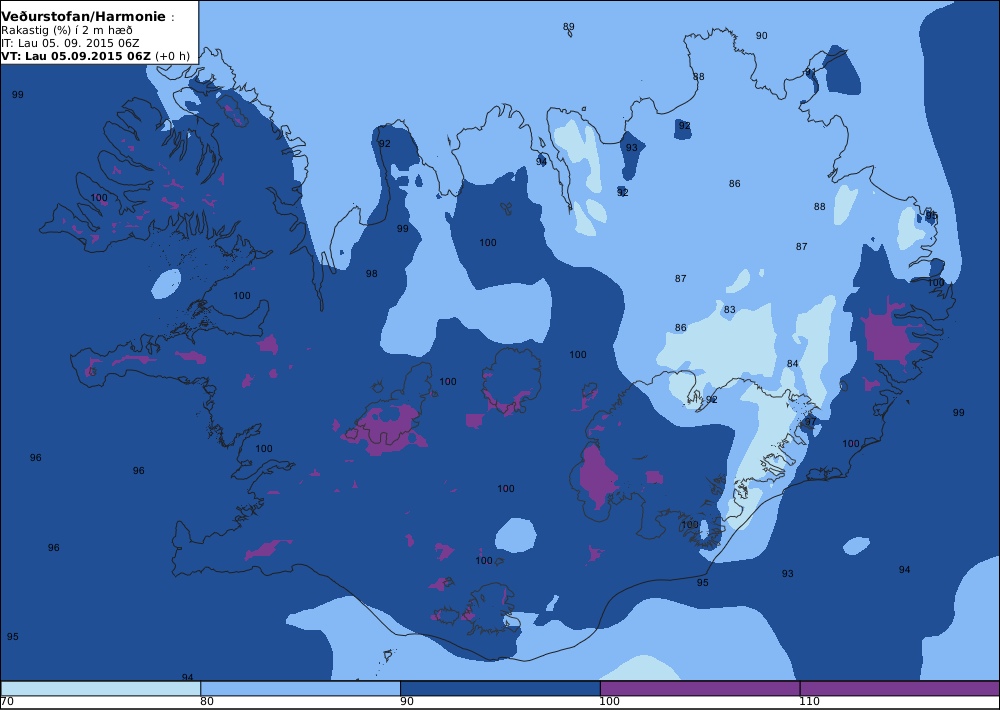Click the purple legend swatch above 110

tap(900, 688)
